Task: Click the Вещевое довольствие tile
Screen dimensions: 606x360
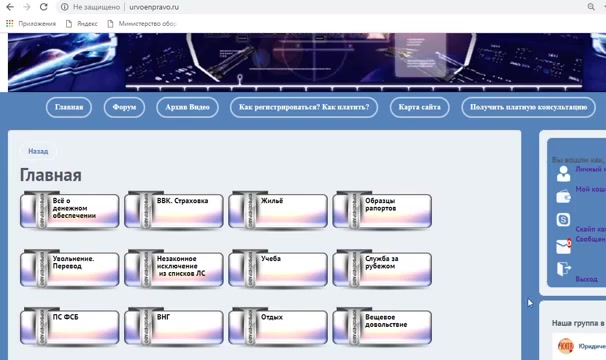Action: [x=382, y=327]
